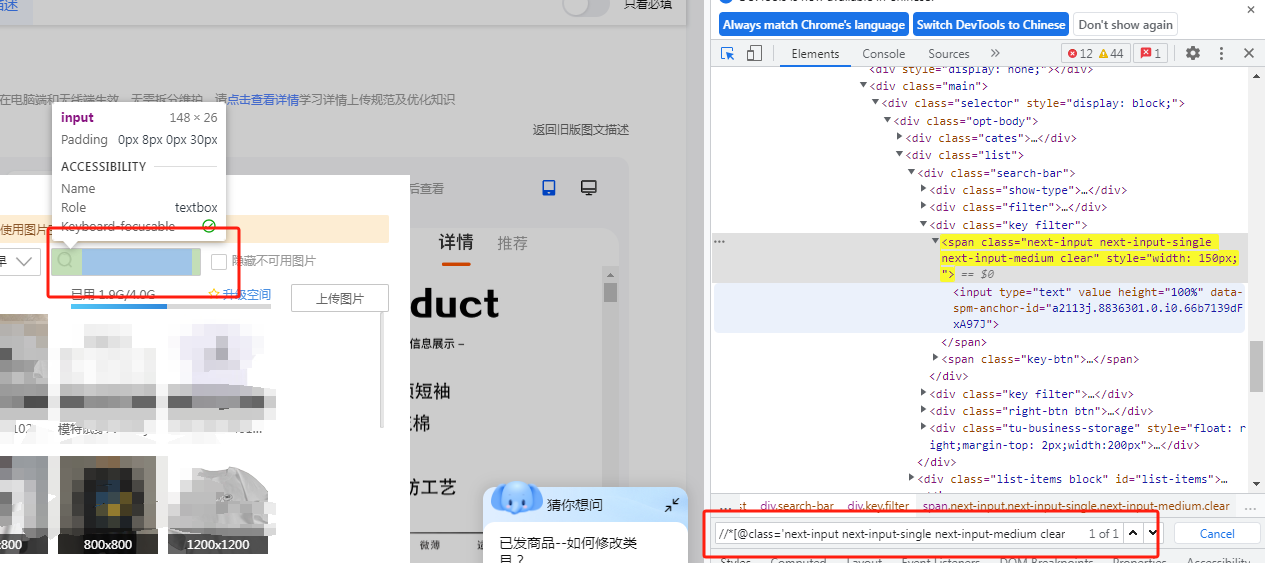Viewport: 1265px width, 563px height.
Task: Click the Don't show again button
Action: (x=1125, y=25)
